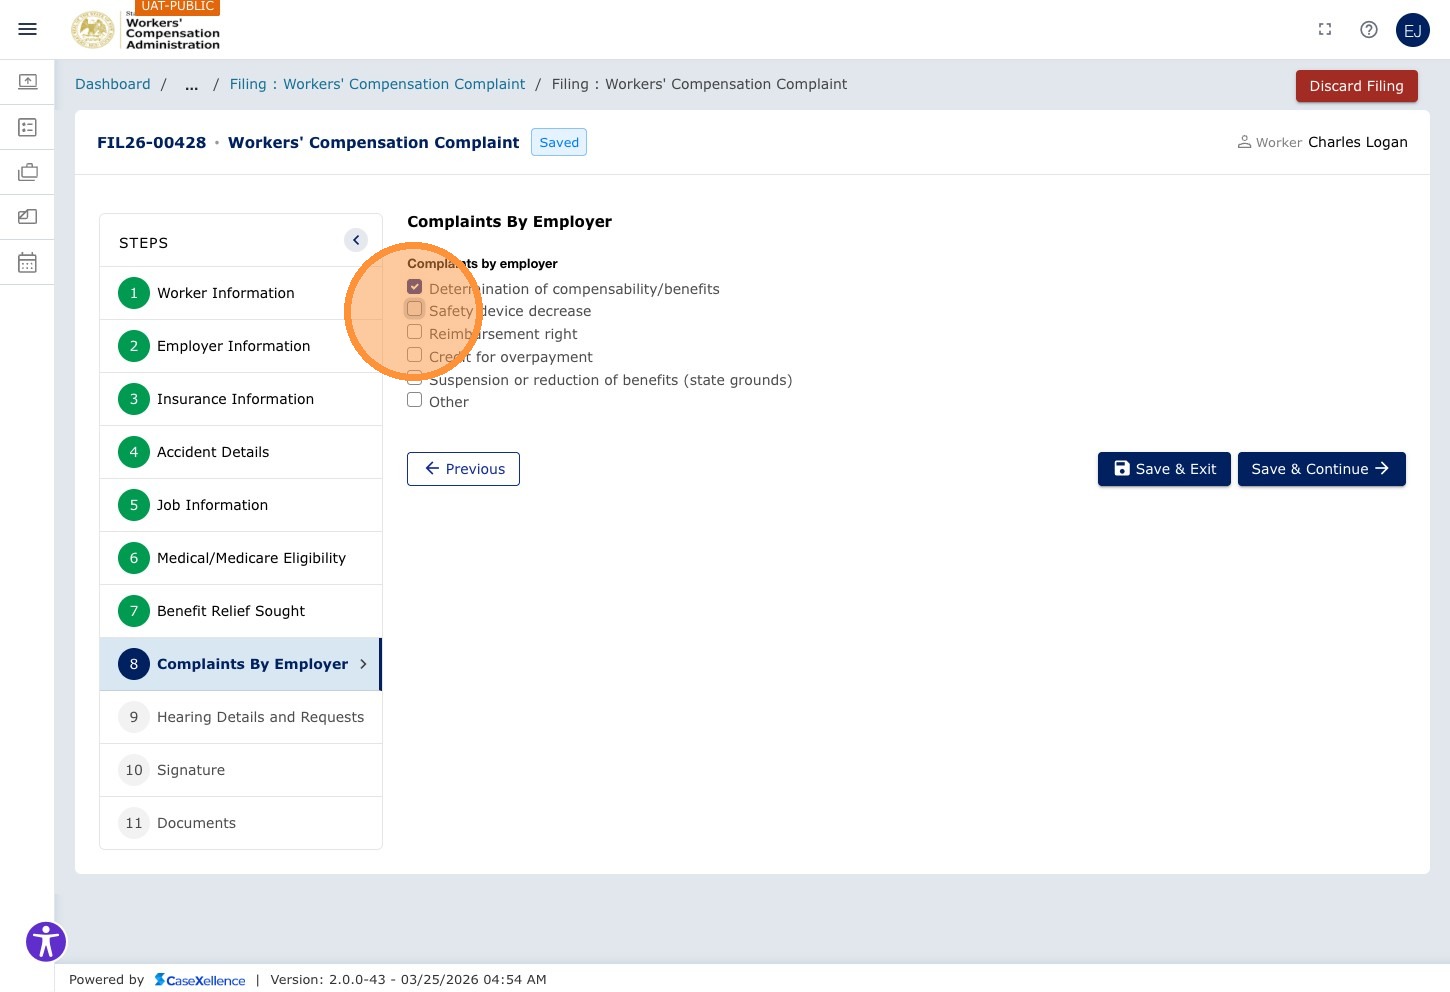This screenshot has height=992, width=1450.
Task: Go to step 9 Hearing Details and Requests
Action: [x=241, y=717]
